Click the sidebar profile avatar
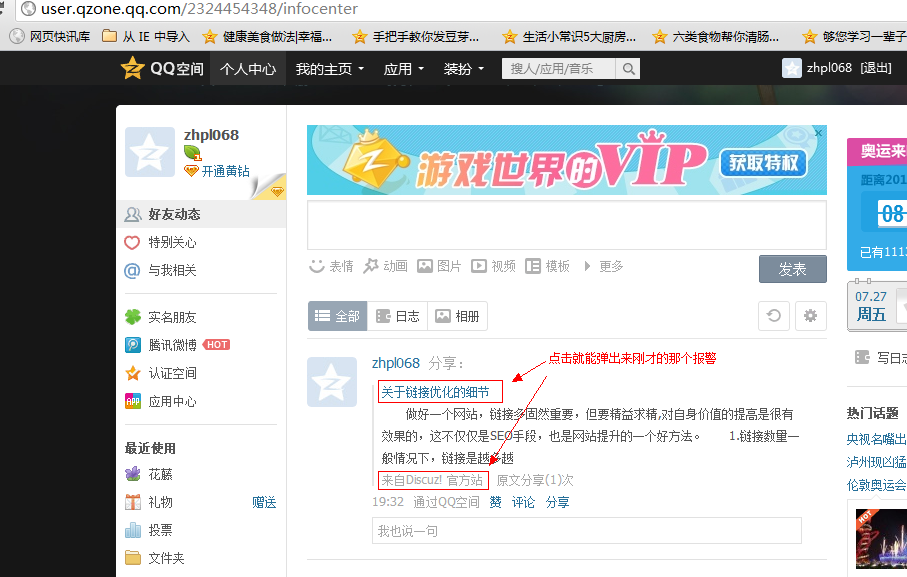 [150, 152]
